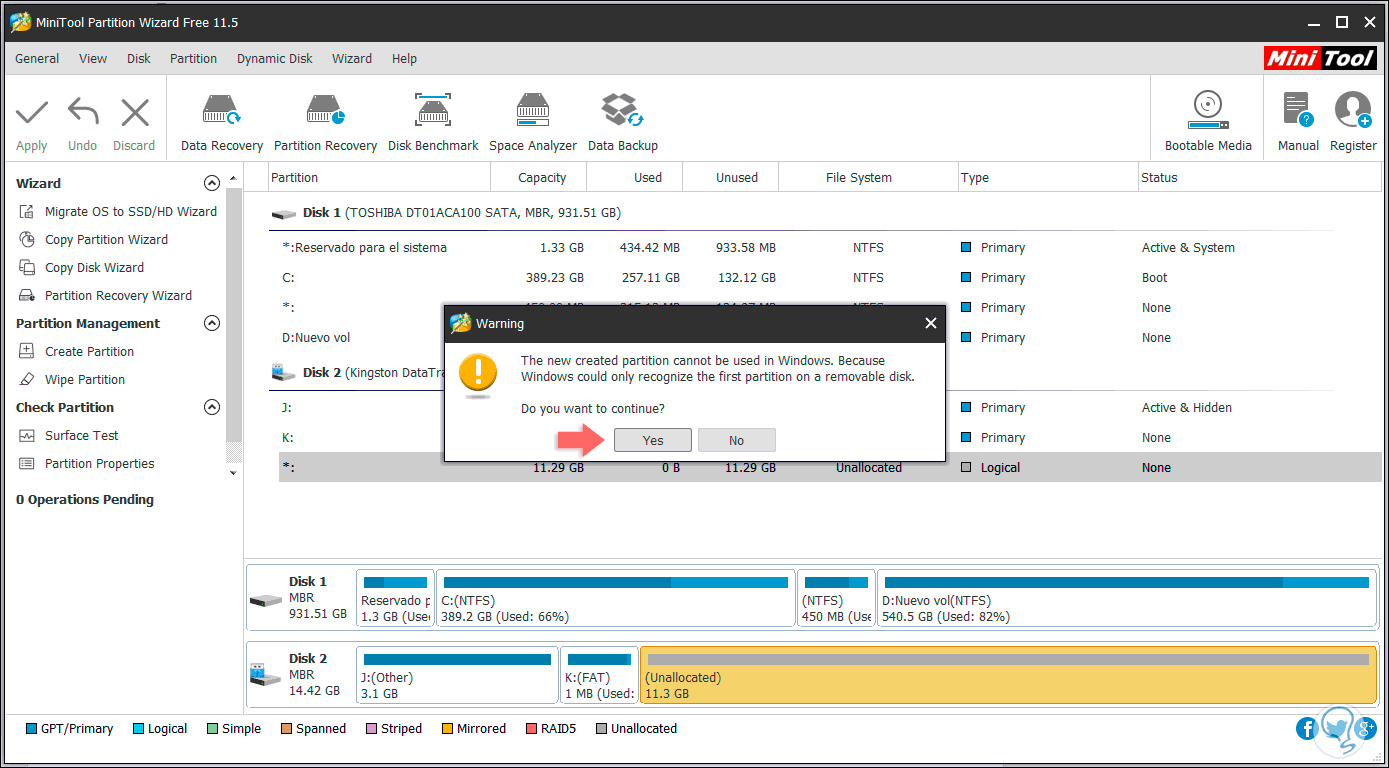Collapse the Check Partition section
The image size is (1389, 768).
(211, 408)
